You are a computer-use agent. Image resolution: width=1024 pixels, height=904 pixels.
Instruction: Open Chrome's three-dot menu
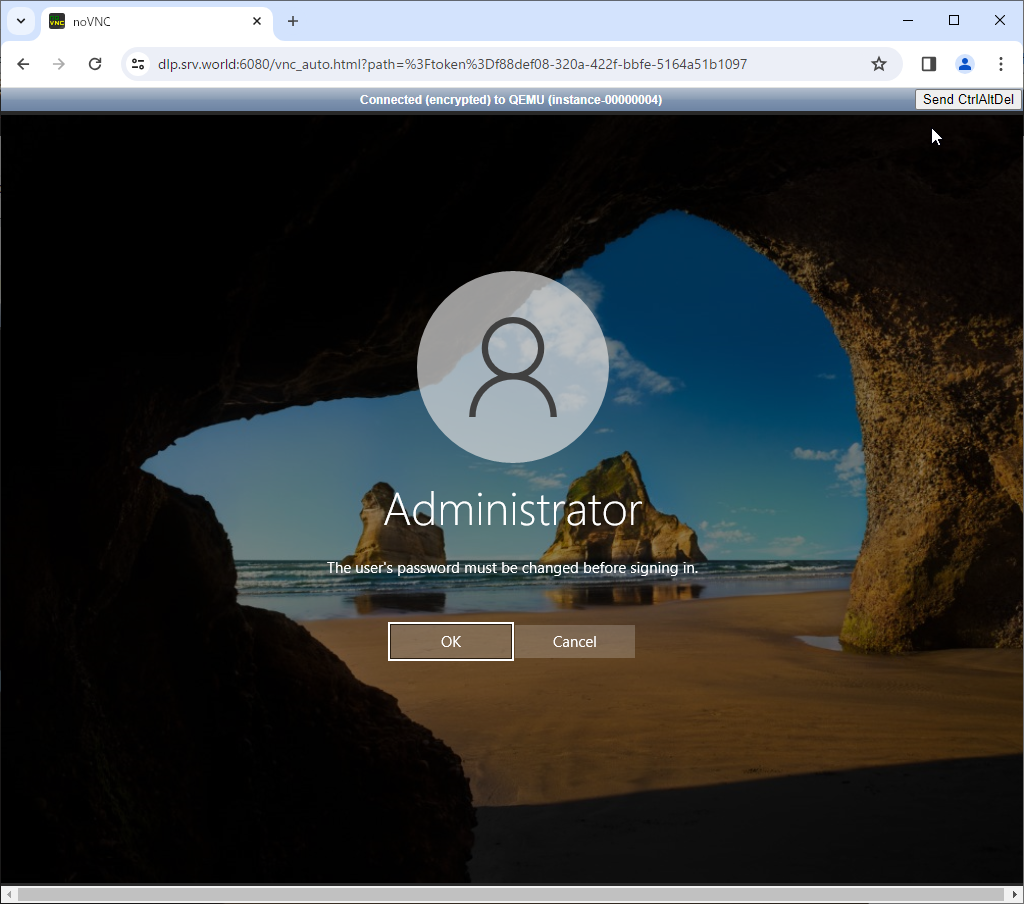point(1000,64)
